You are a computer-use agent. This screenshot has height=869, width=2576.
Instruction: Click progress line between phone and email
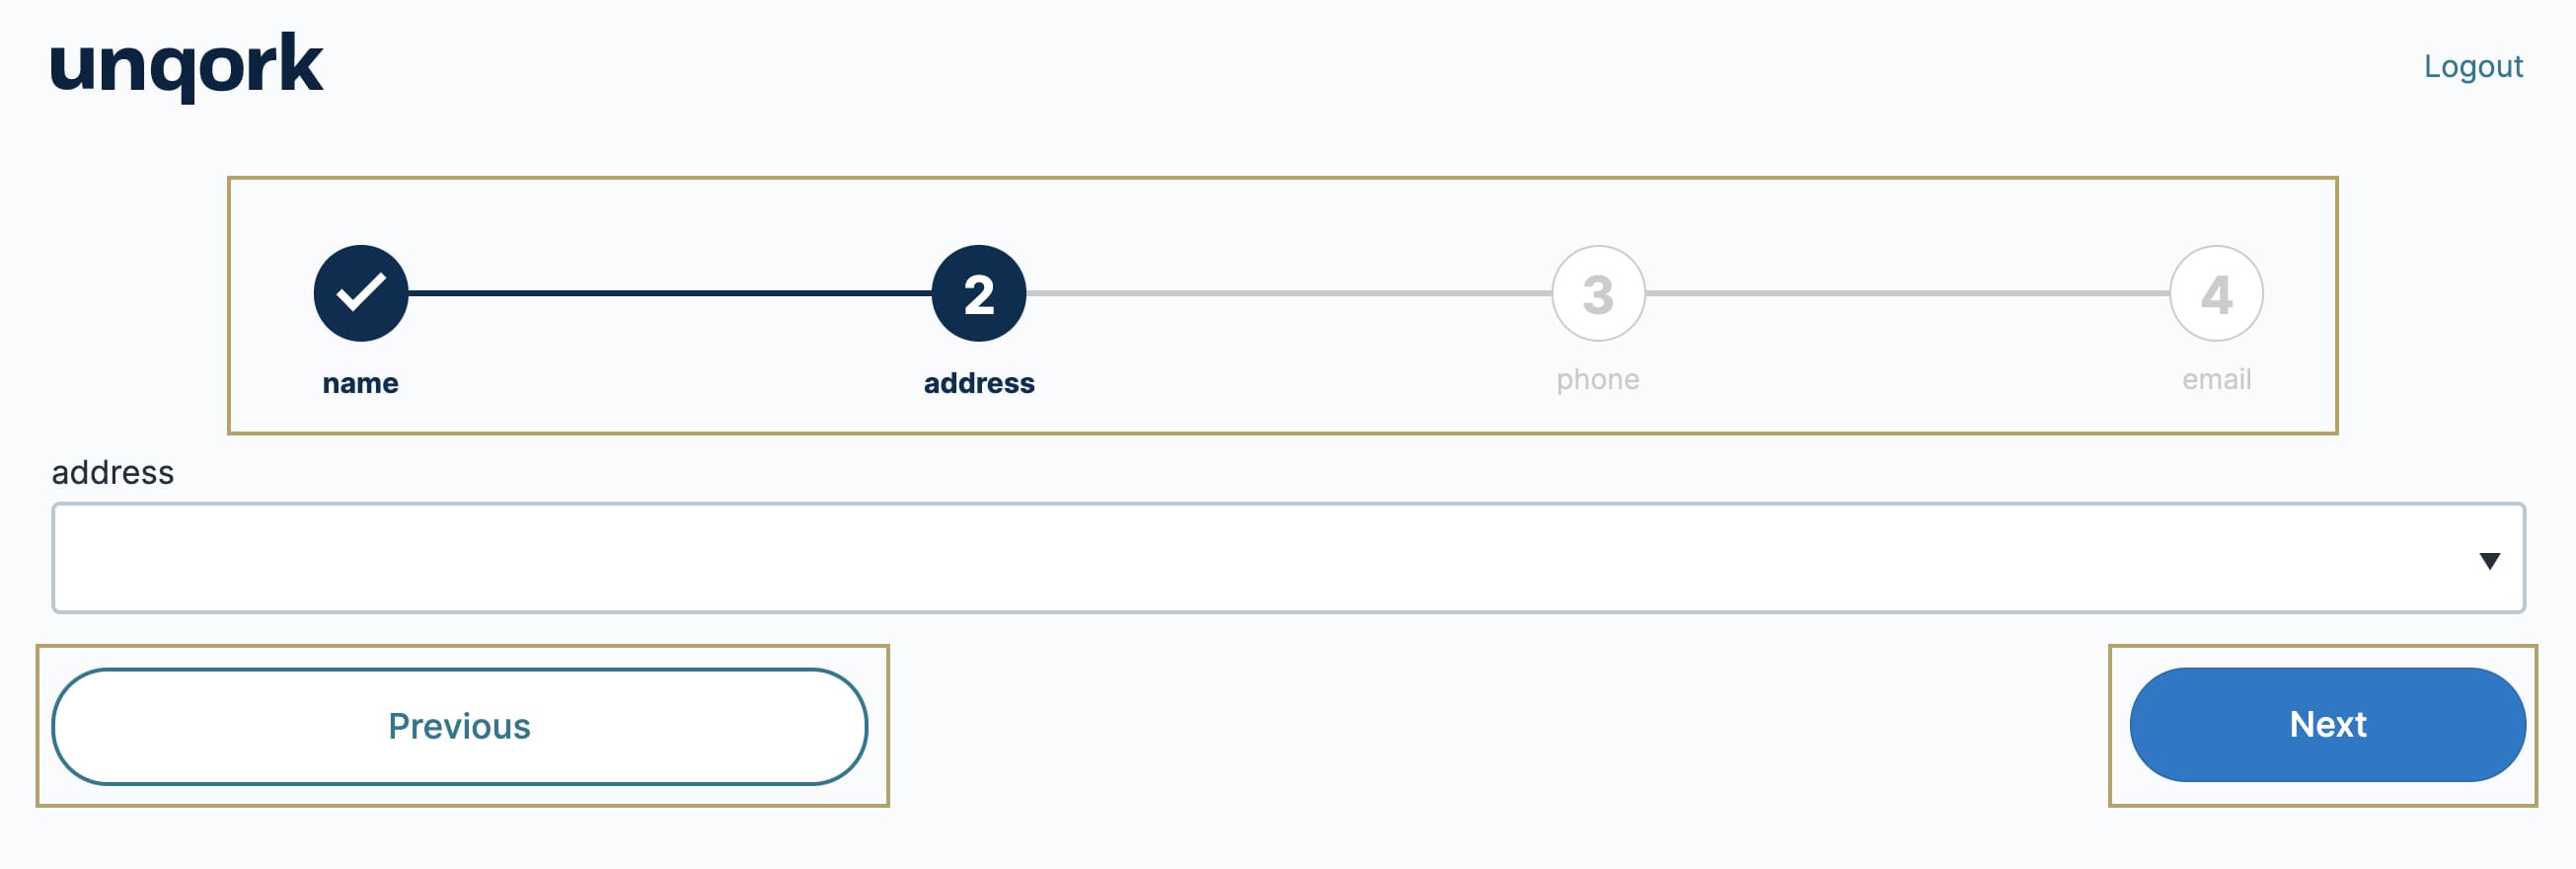tap(1907, 293)
